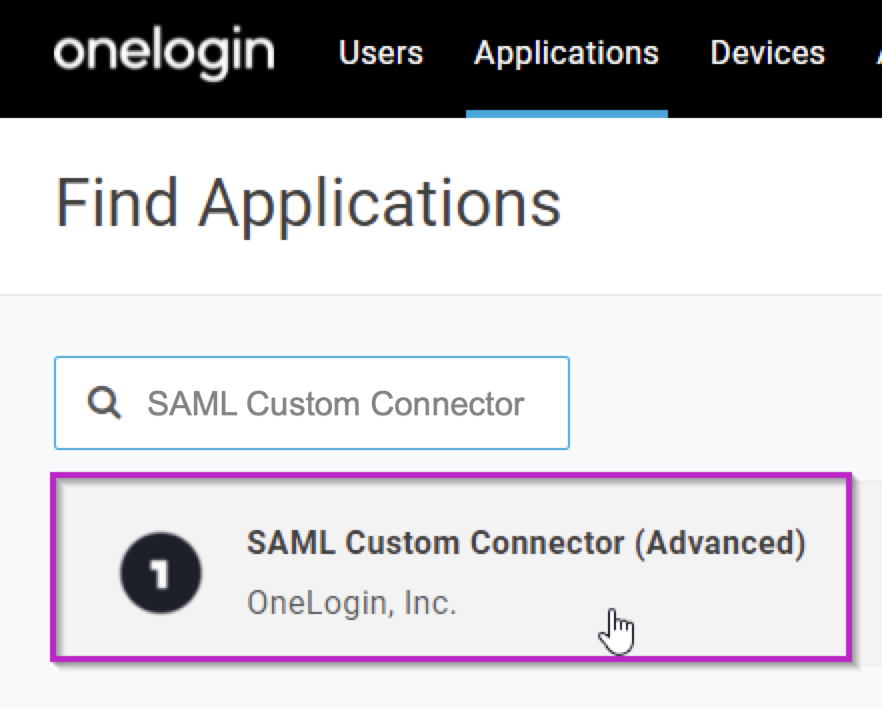Click the magnifying glass search icon
882x708 pixels.
coord(105,403)
